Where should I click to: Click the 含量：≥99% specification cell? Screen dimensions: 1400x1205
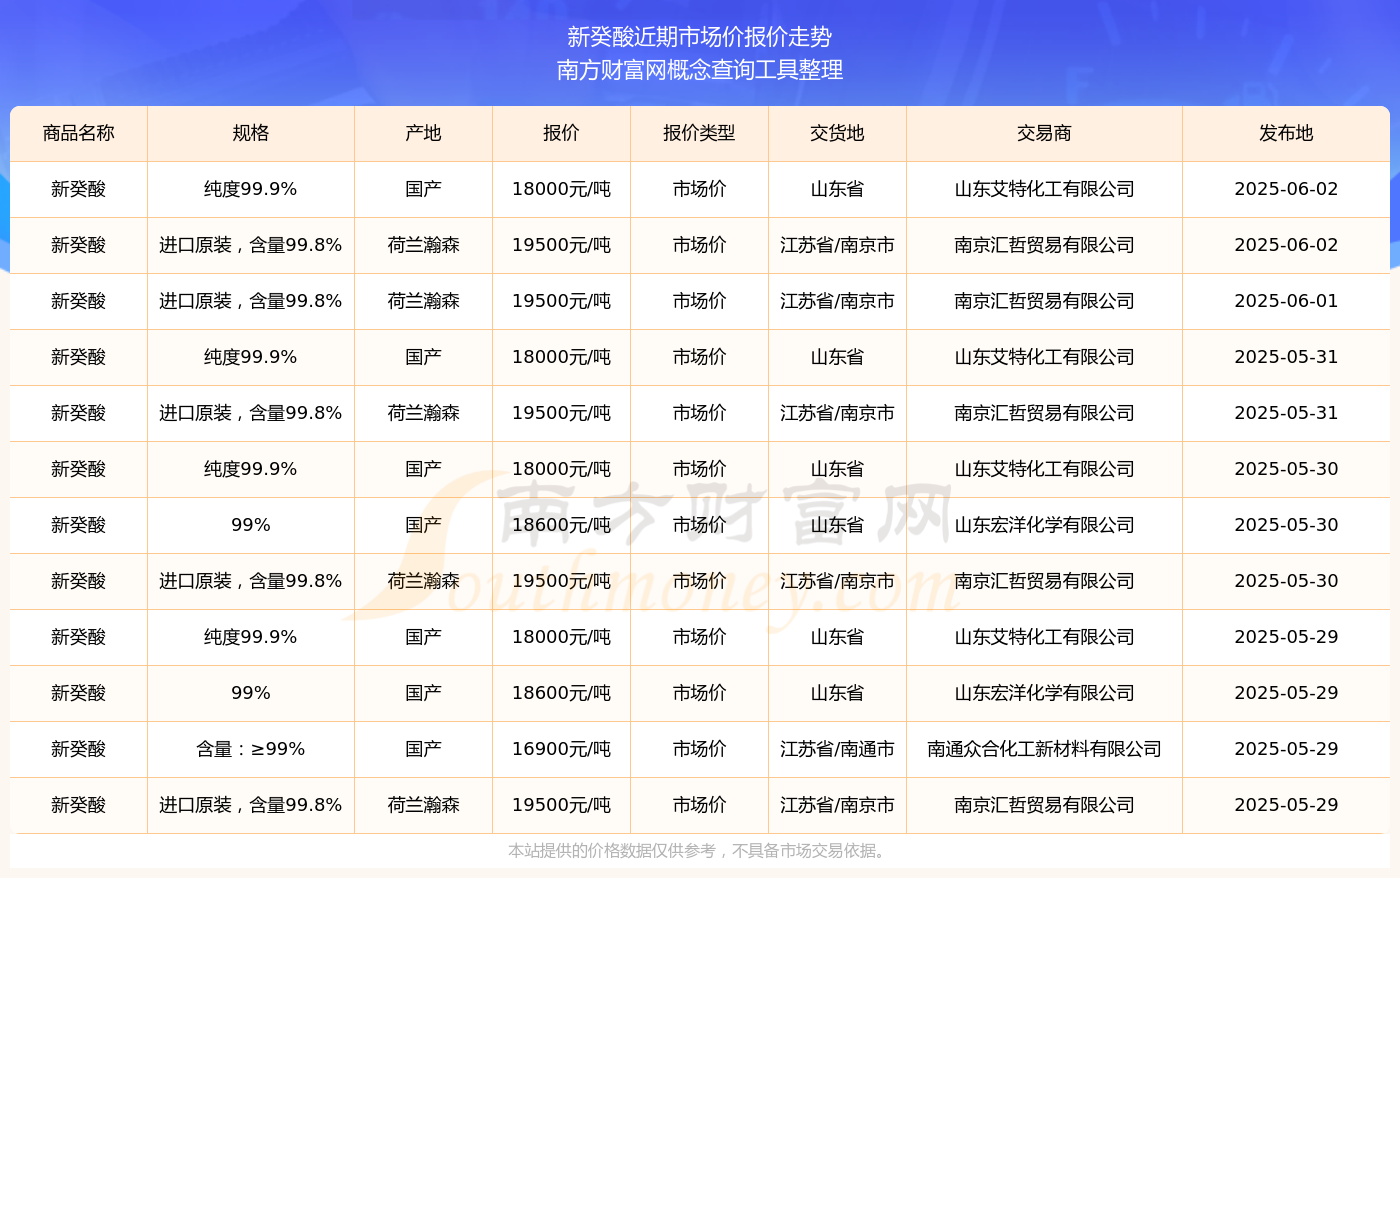pos(251,750)
